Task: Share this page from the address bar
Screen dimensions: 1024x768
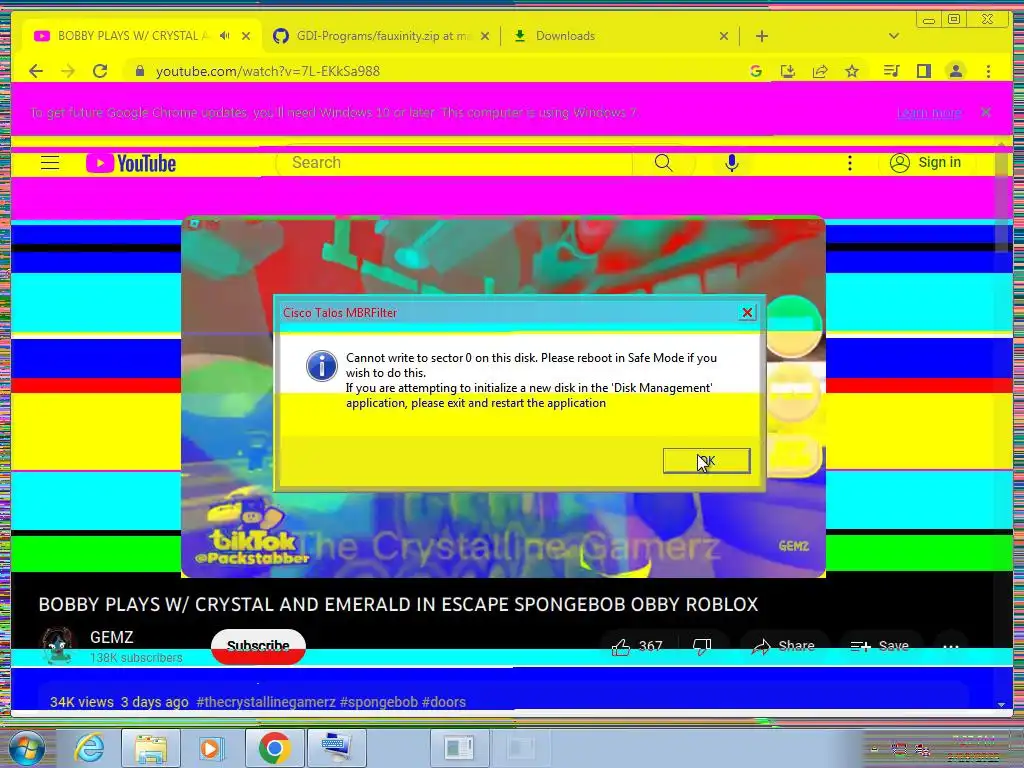Action: (820, 71)
